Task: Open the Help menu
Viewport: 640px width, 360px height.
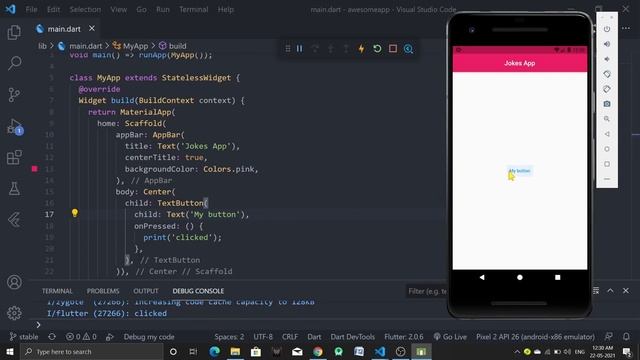Action: coord(225,9)
